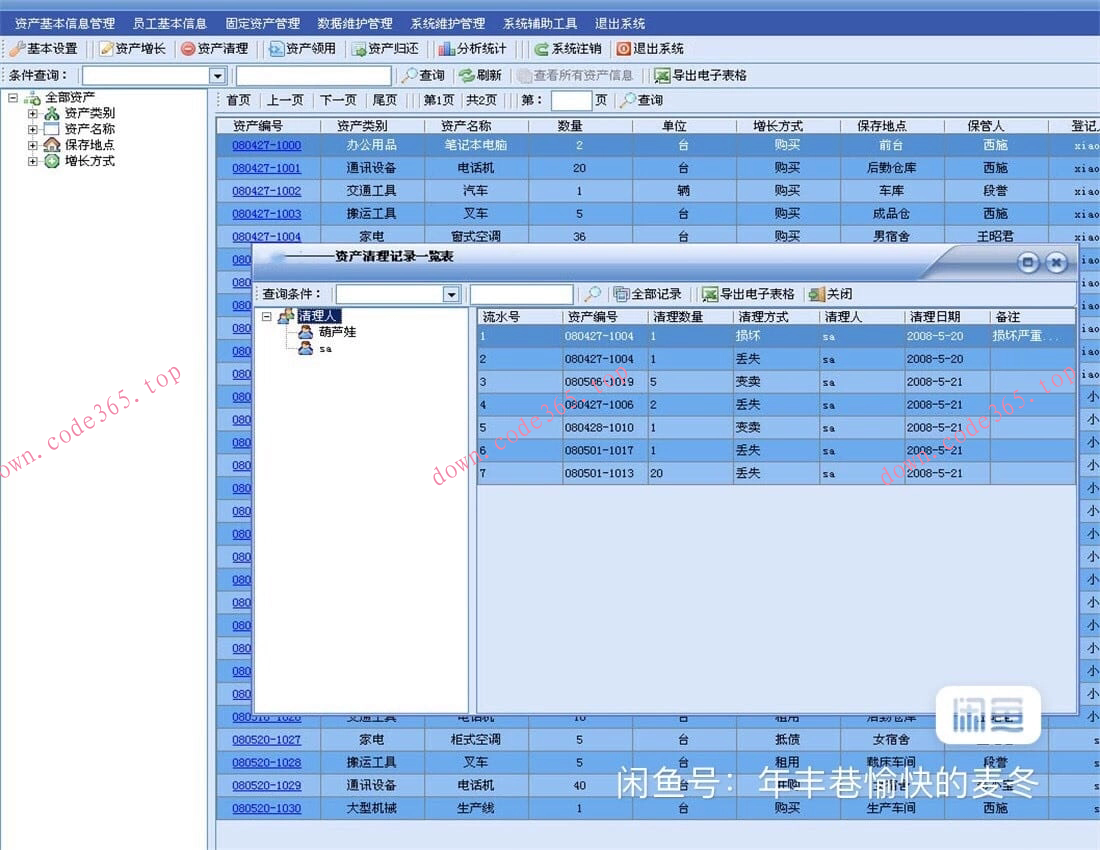The image size is (1100, 850).
Task: Collapse the 清理人 tree node
Action: pyautogui.click(x=267, y=316)
